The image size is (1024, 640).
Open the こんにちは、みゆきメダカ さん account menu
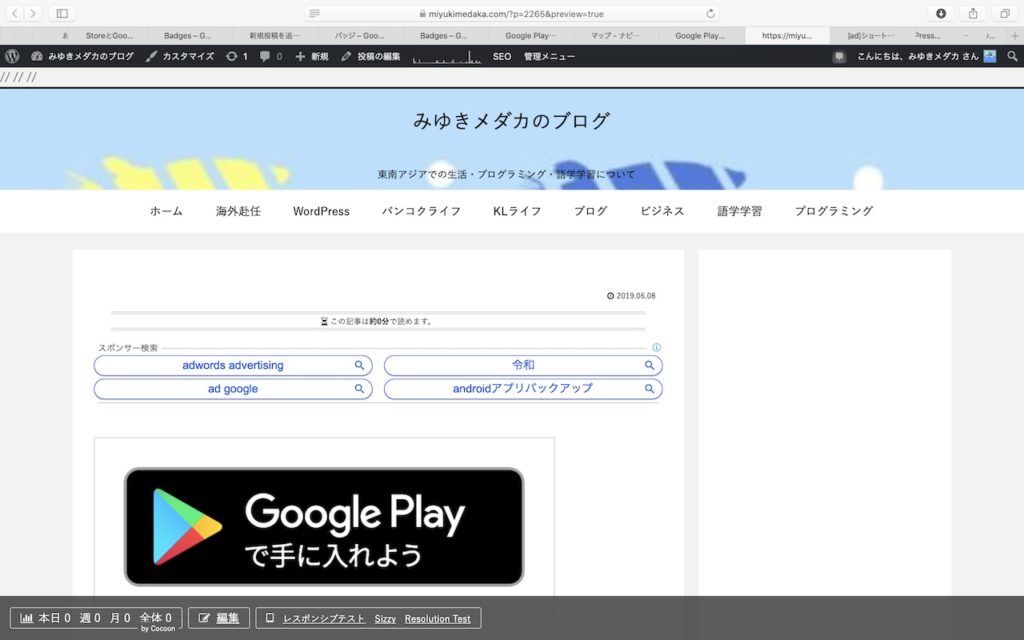(926, 56)
